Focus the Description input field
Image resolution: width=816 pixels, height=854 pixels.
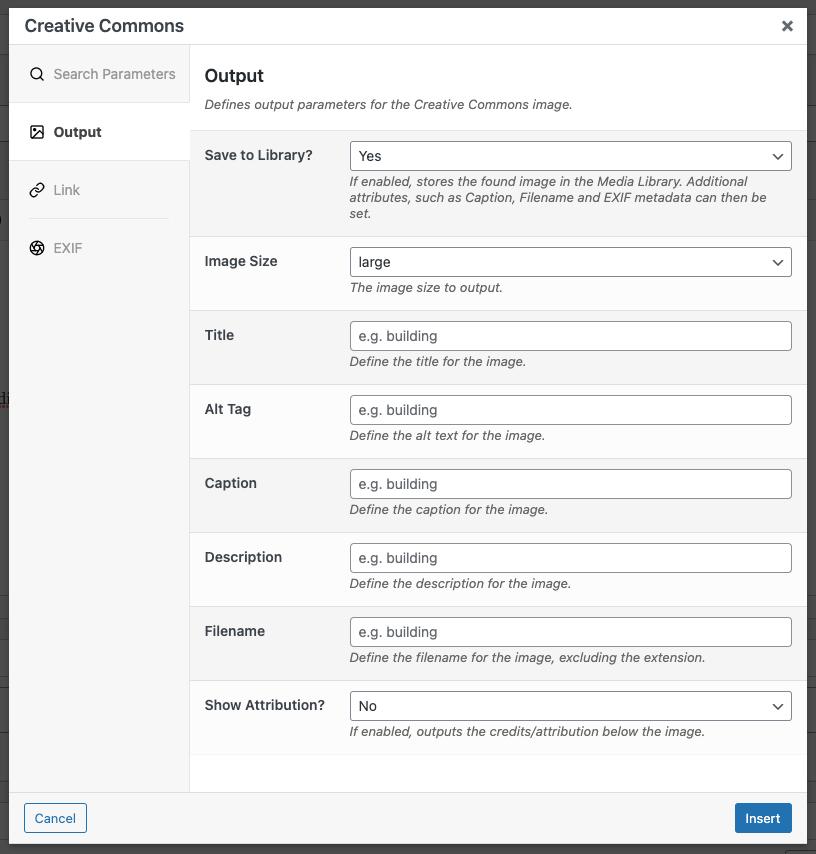(570, 558)
